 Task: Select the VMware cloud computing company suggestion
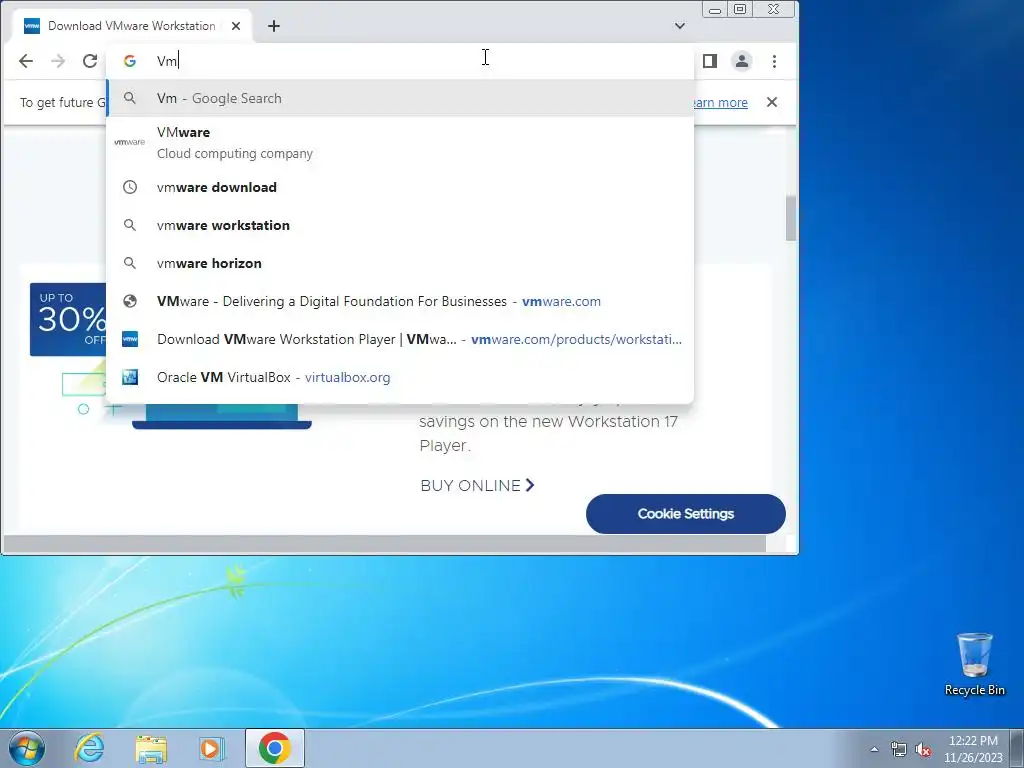click(x=400, y=142)
